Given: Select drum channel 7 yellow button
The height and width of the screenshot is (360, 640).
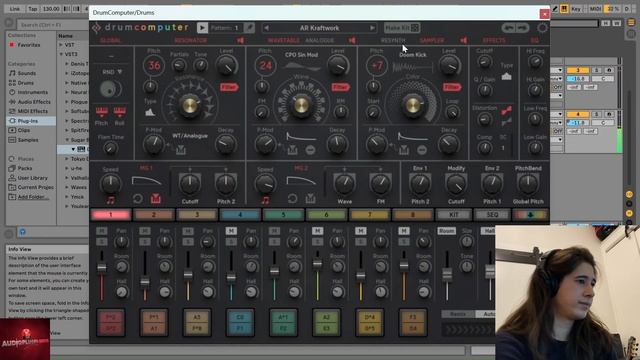Looking at the screenshot, I should [369, 215].
